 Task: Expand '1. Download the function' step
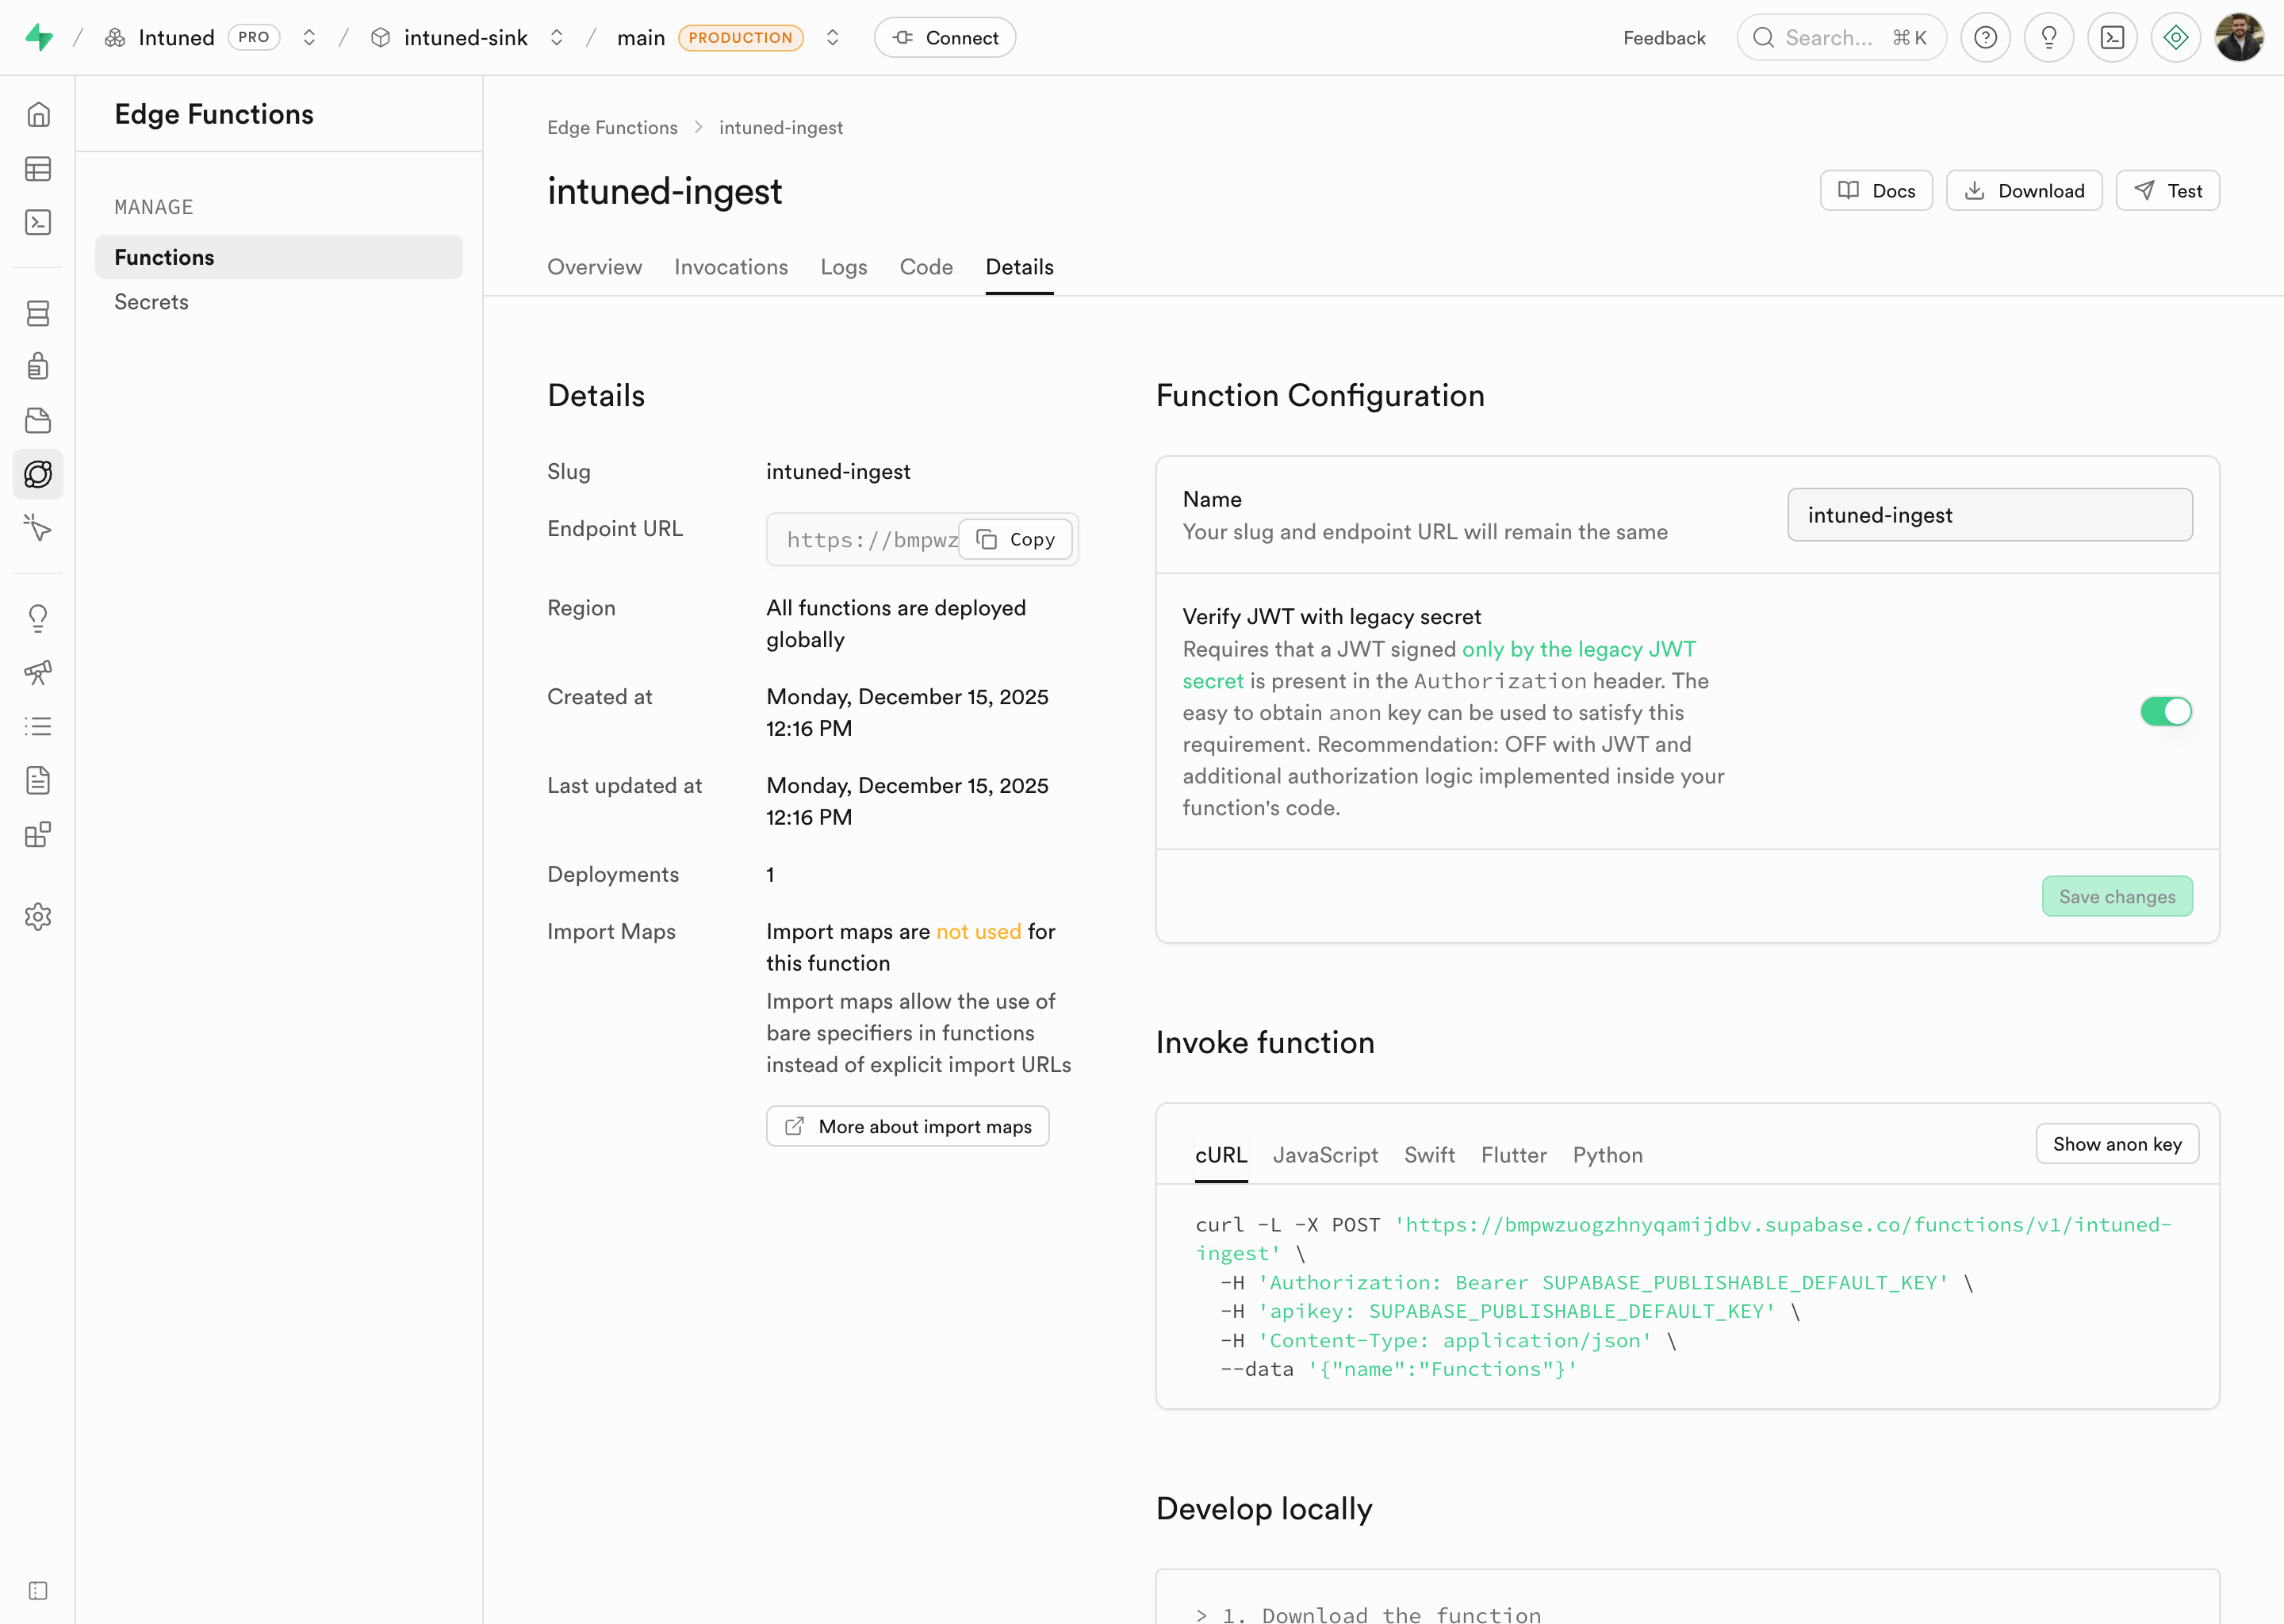1368,1614
